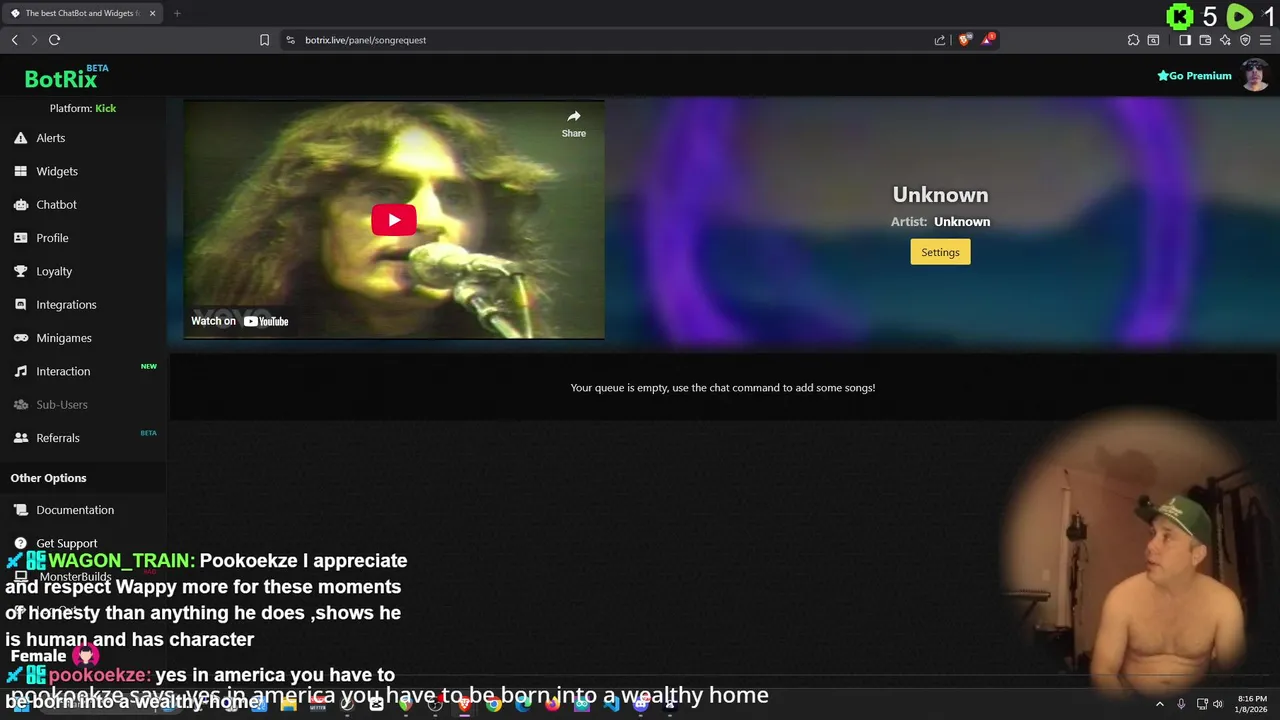Open the Get Support sidebar link
Viewport: 1280px width, 720px height.
[83, 543]
